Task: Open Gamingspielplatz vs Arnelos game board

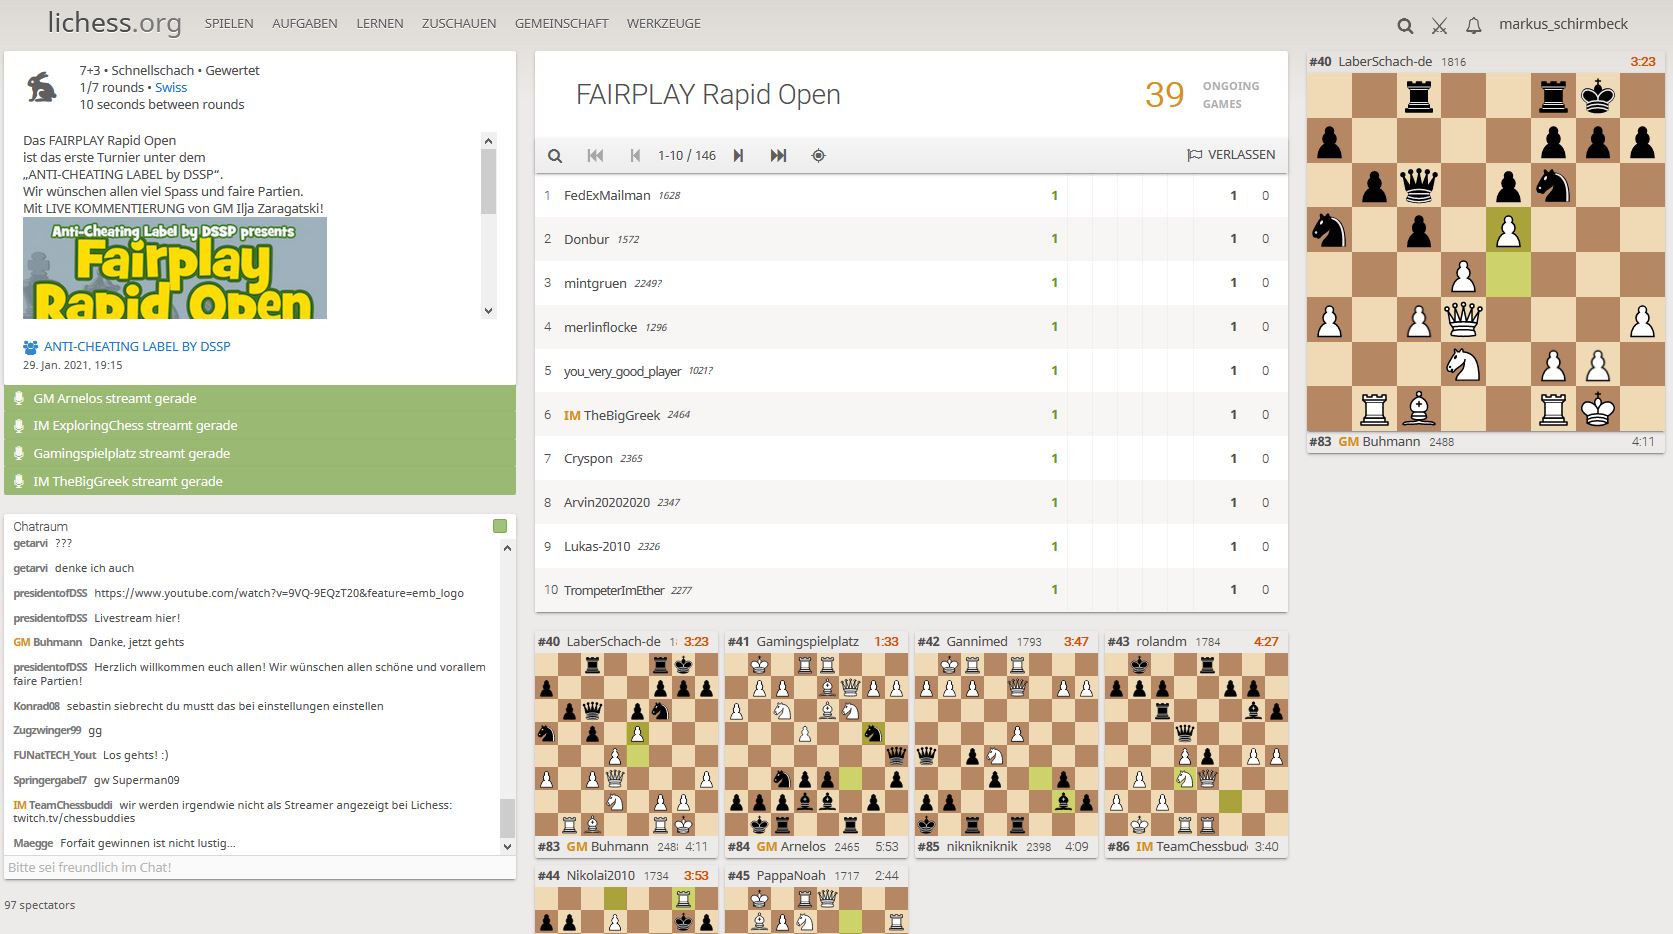Action: tap(816, 744)
